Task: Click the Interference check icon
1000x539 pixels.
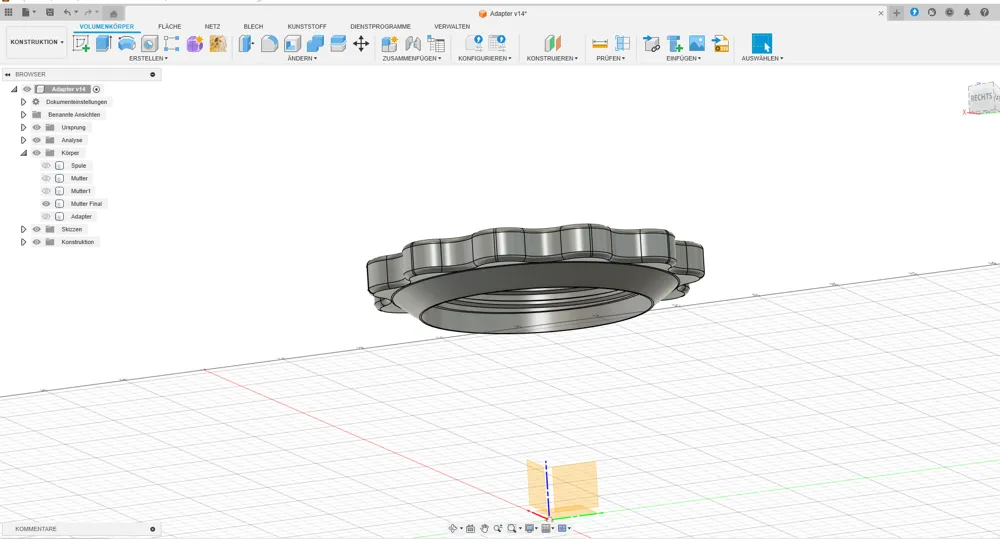Action: pyautogui.click(x=622, y=43)
